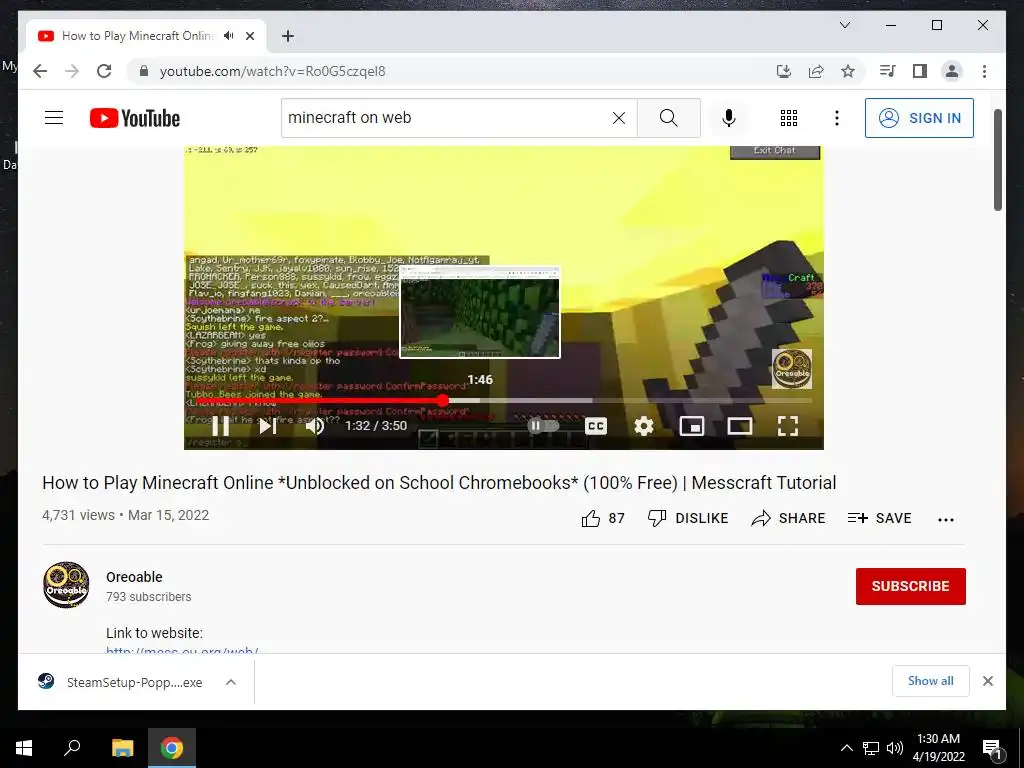Click the Oreoable watermark in video
Screen dimensions: 1024x768
click(x=792, y=368)
